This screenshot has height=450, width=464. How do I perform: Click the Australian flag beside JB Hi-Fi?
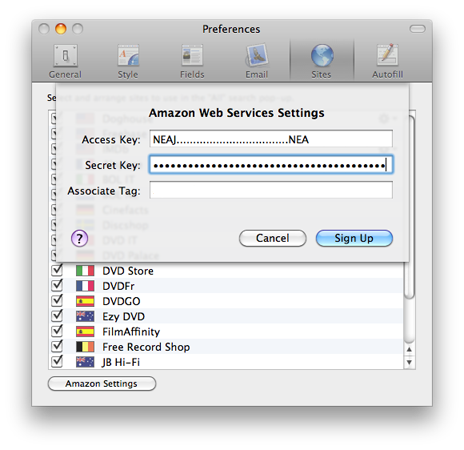click(85, 362)
